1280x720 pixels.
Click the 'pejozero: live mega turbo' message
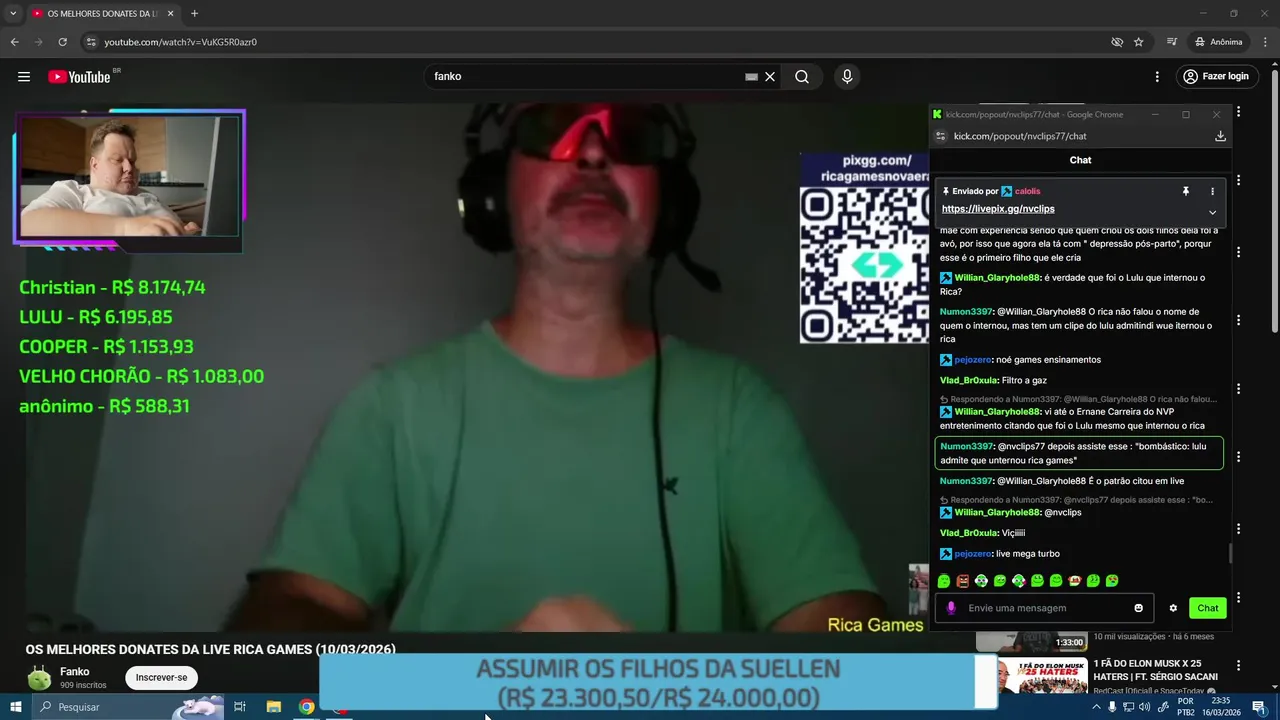tap(999, 554)
